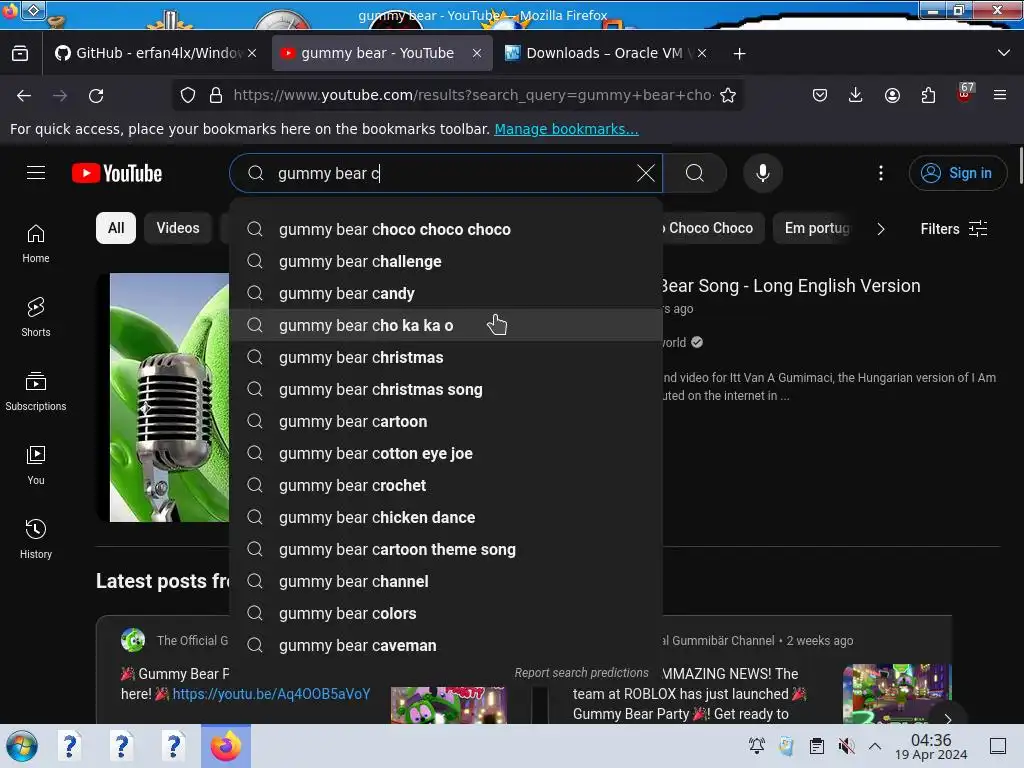
Task: Open Bear Song - Long English Version title
Action: (x=791, y=285)
